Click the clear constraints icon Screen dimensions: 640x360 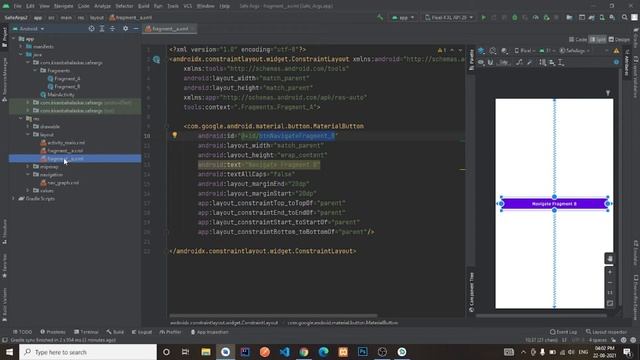point(519,62)
